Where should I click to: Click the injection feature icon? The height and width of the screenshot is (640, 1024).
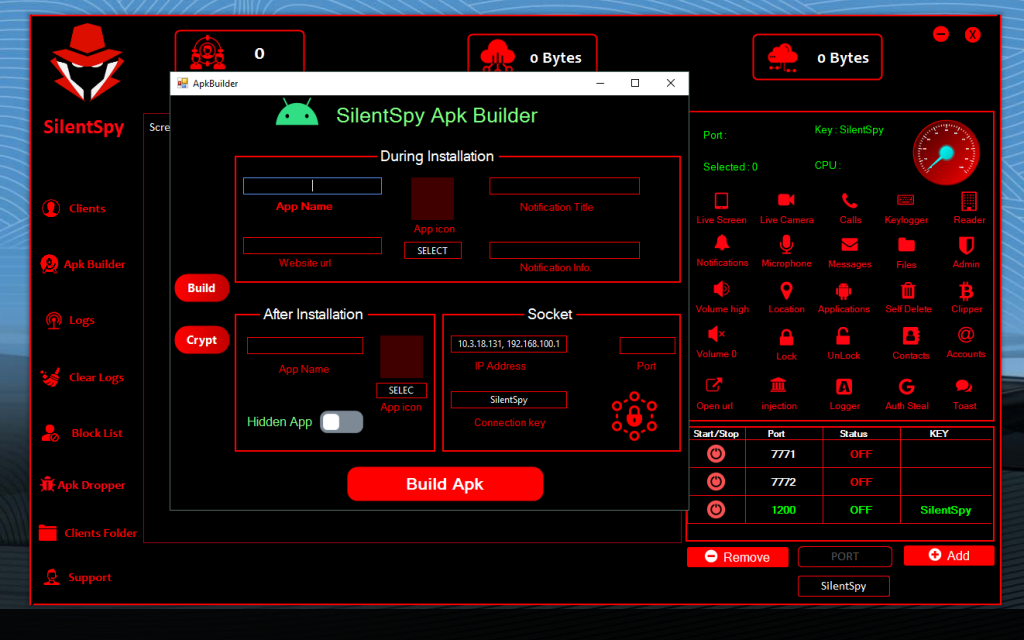(x=781, y=390)
